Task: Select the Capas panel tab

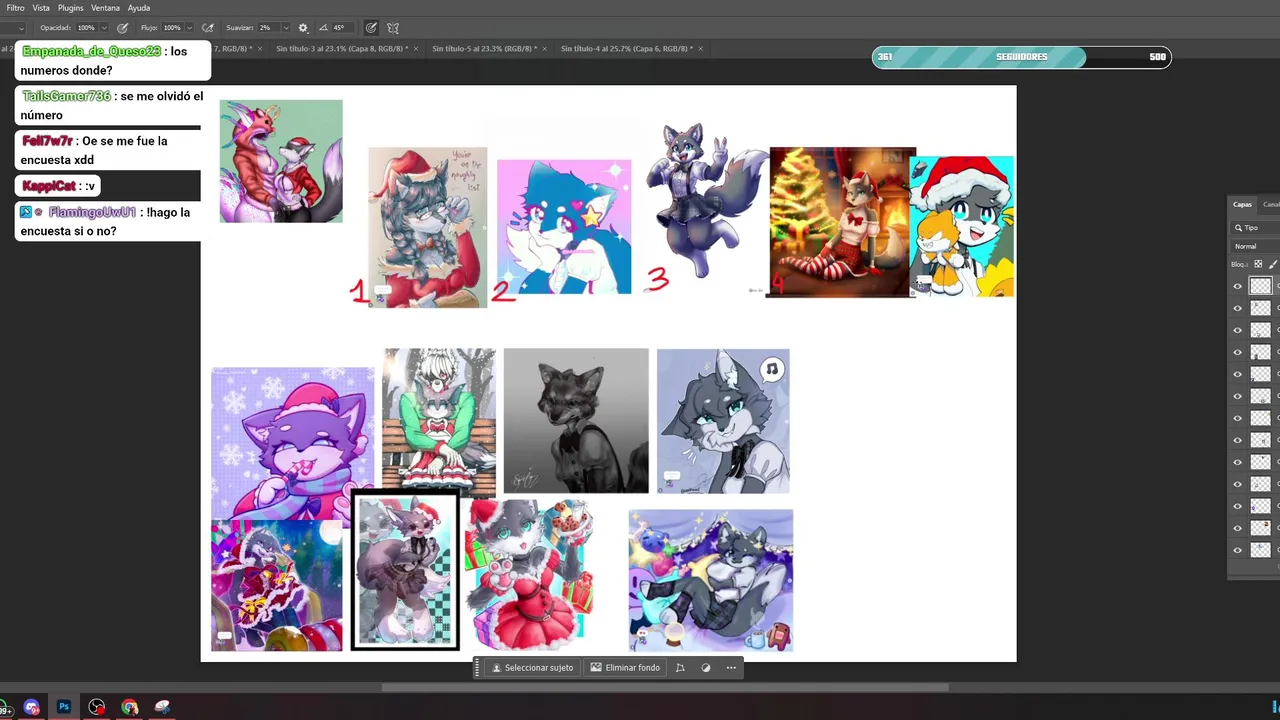Action: [x=1242, y=204]
